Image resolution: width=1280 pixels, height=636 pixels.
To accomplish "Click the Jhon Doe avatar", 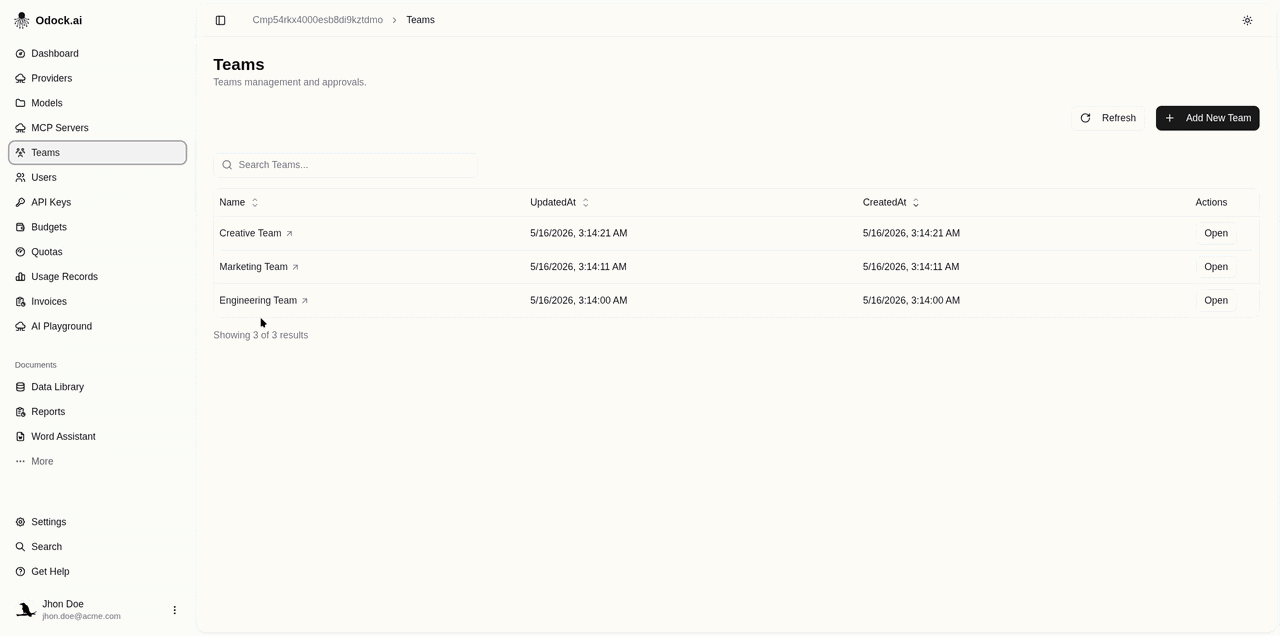I will [26, 610].
